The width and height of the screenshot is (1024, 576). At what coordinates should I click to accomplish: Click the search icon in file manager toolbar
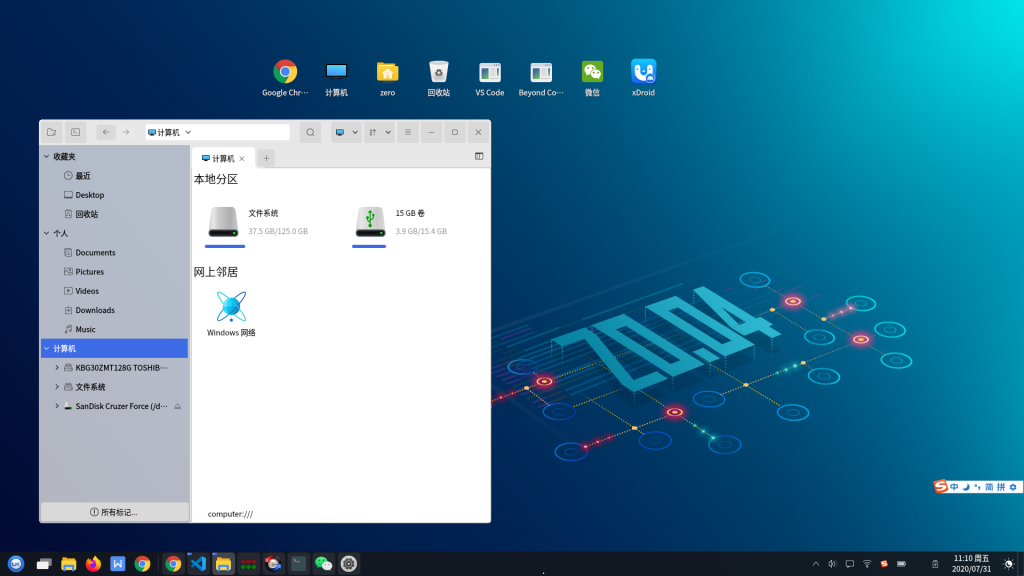pos(311,132)
